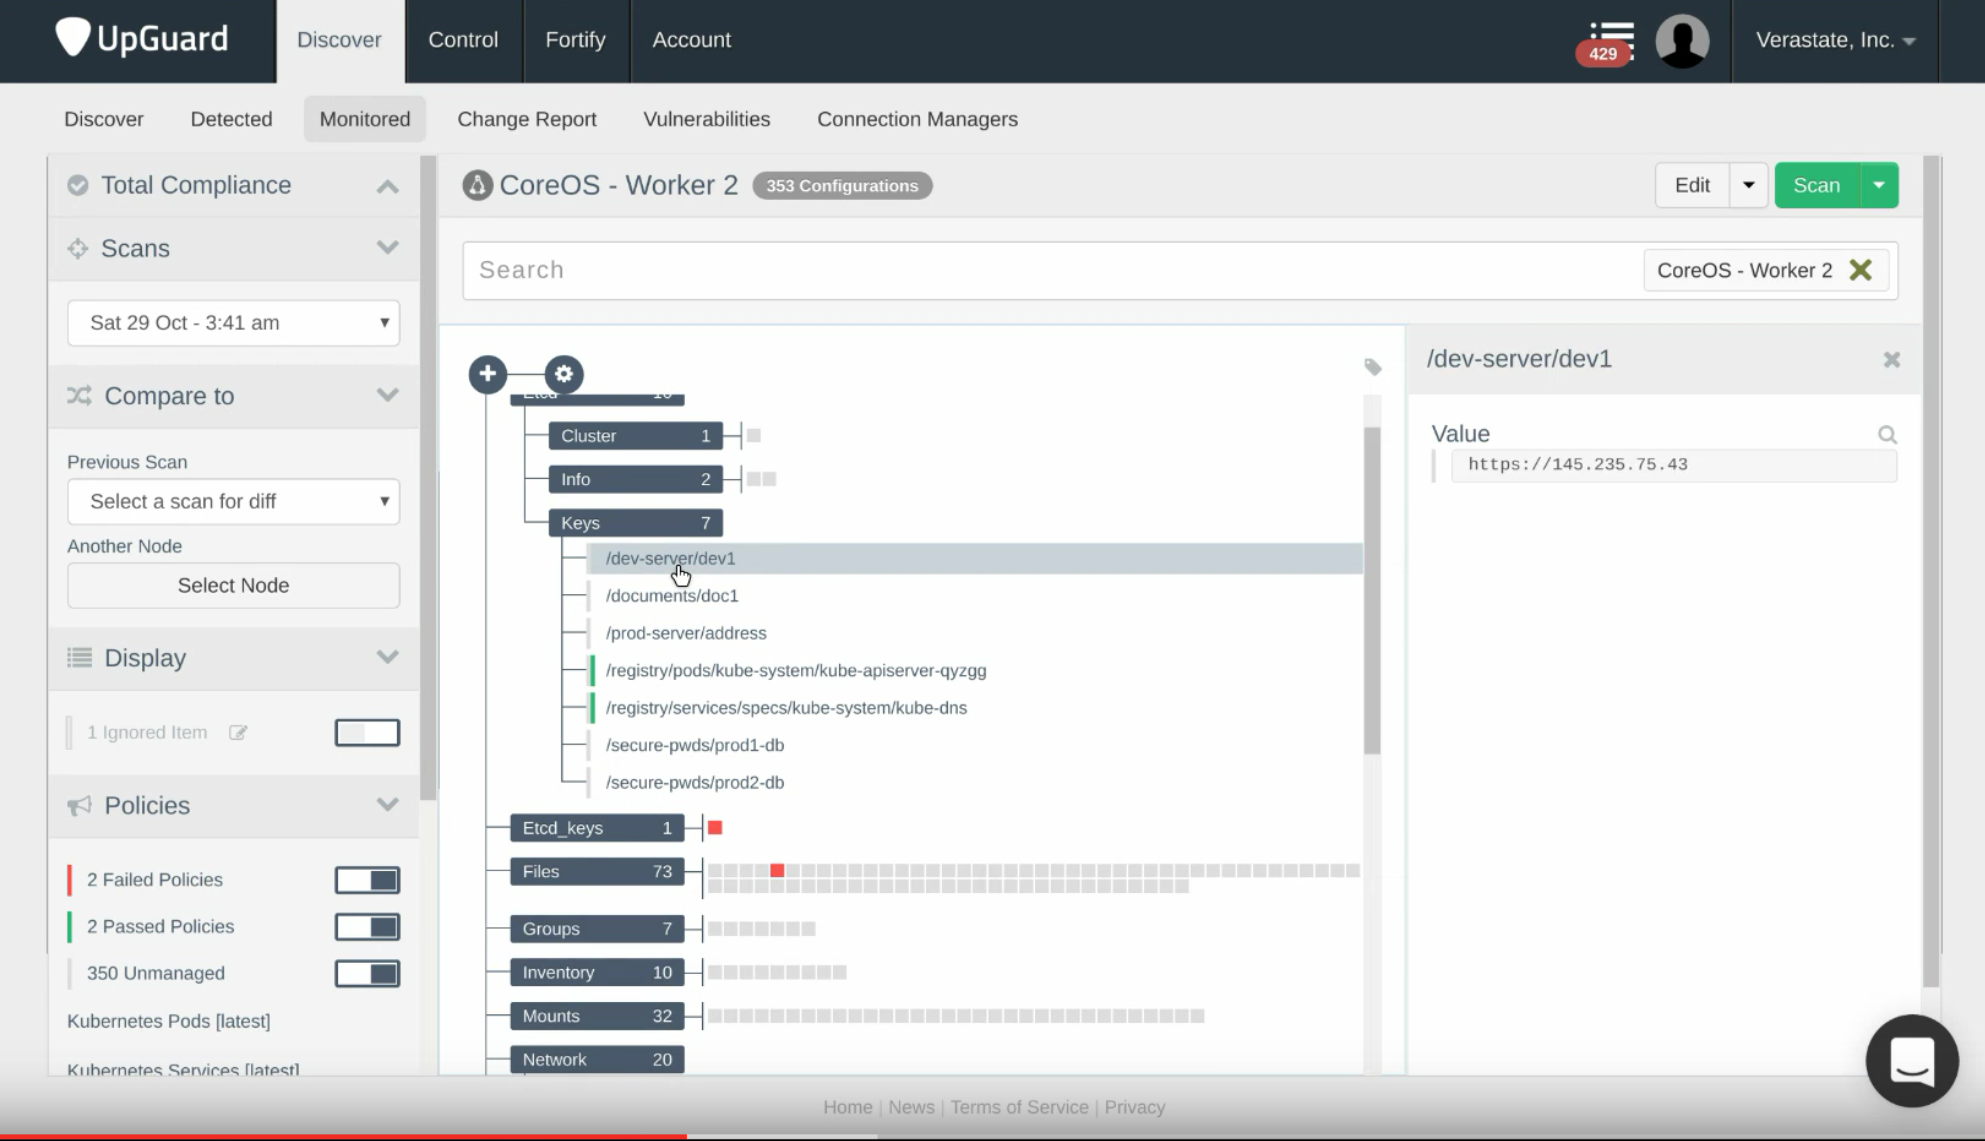
Task: Expand the Policies section chevron
Action: tap(387, 805)
